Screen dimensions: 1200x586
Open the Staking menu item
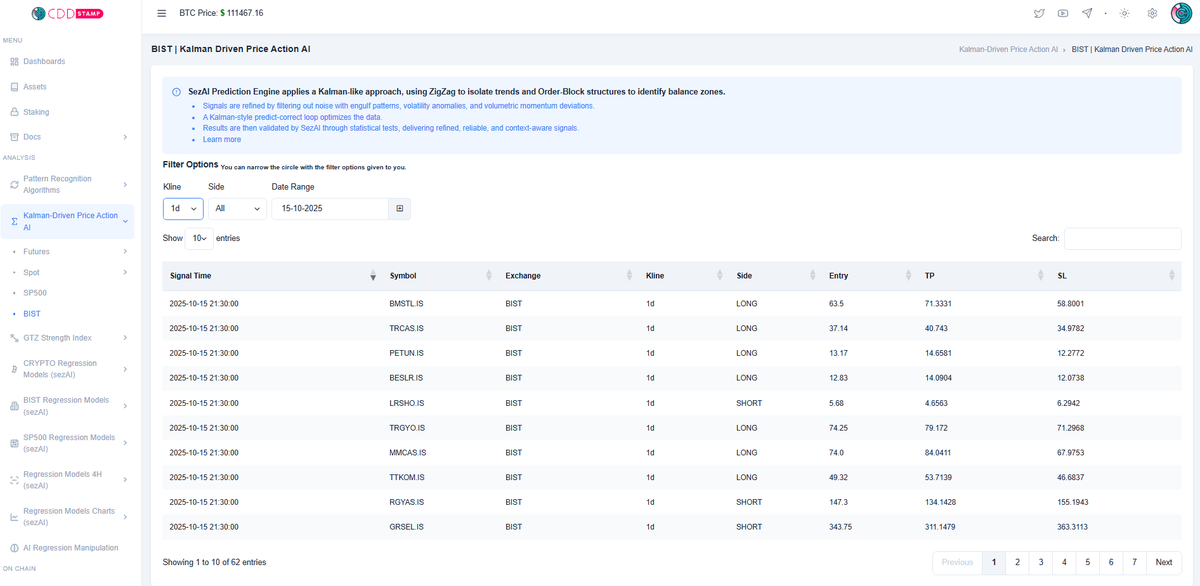pos(36,112)
